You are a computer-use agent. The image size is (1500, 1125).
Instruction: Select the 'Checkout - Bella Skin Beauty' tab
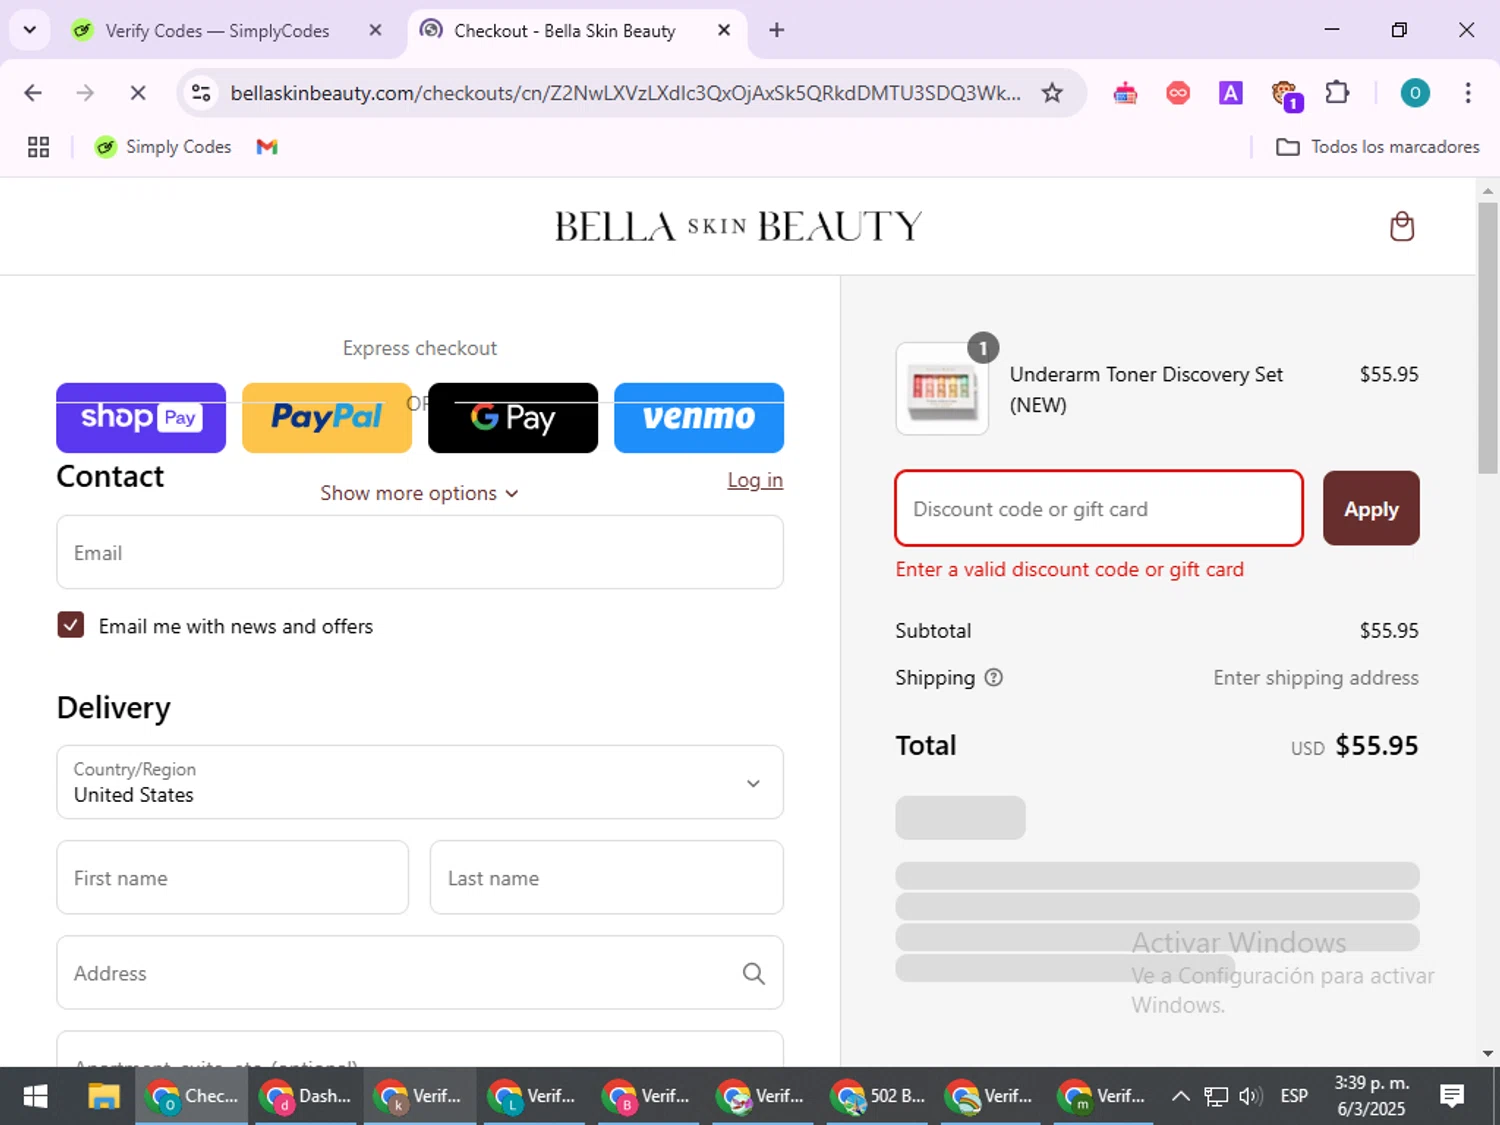(x=565, y=30)
